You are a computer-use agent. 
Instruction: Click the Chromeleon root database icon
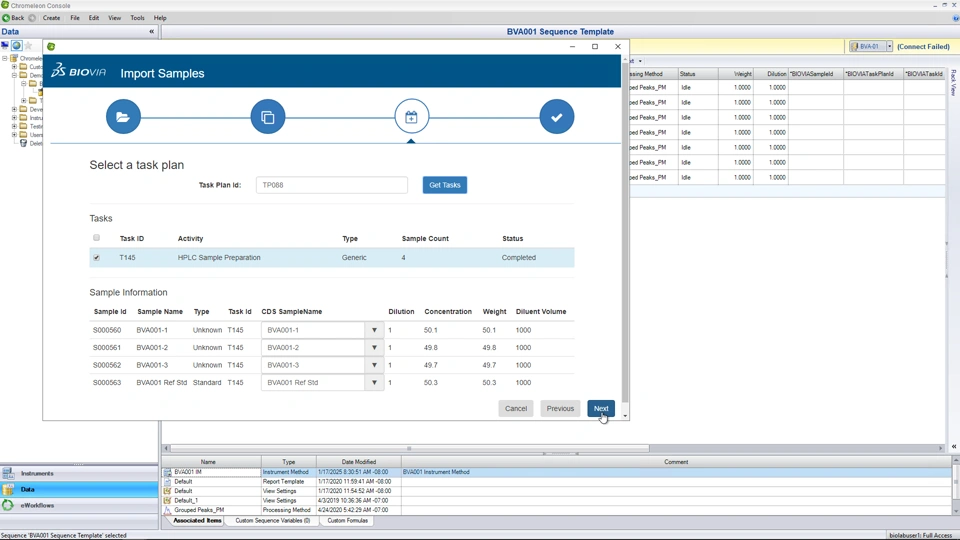coord(13,58)
